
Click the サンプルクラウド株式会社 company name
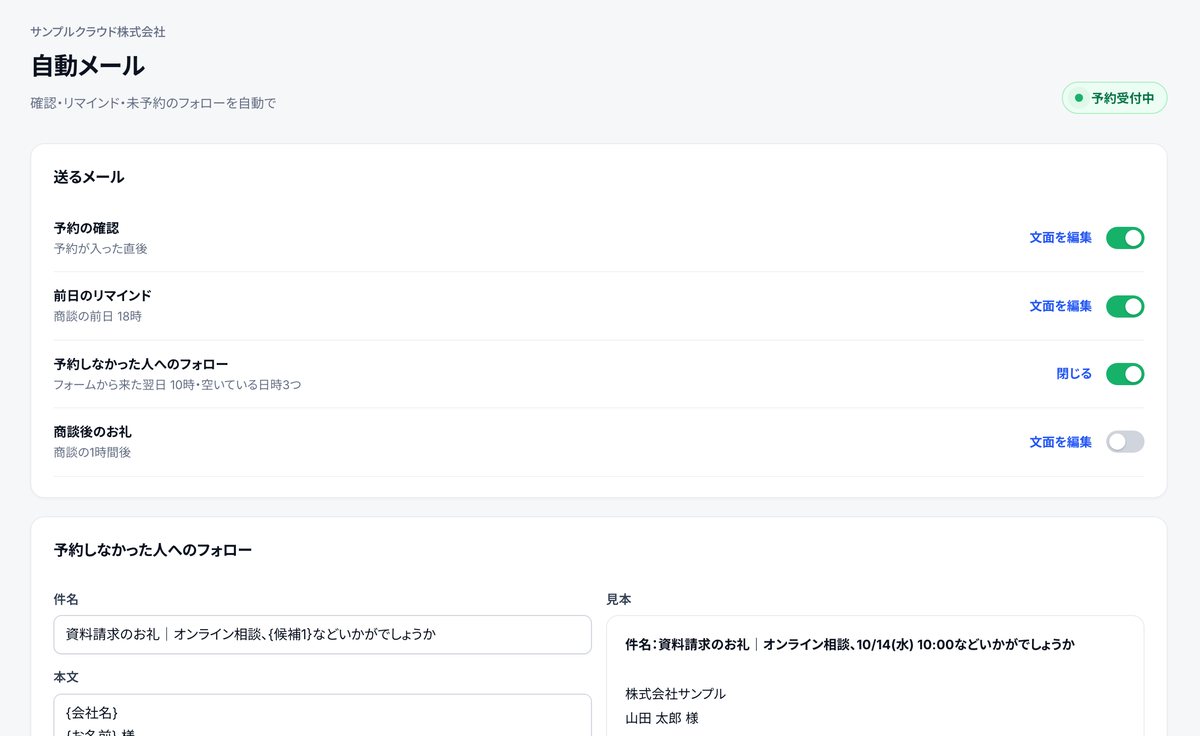[98, 32]
